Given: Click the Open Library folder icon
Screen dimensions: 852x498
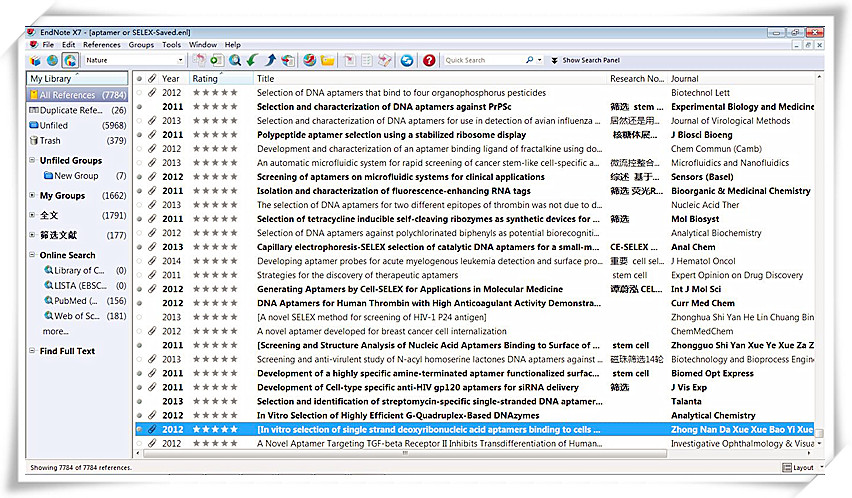Looking at the screenshot, I should [327, 60].
